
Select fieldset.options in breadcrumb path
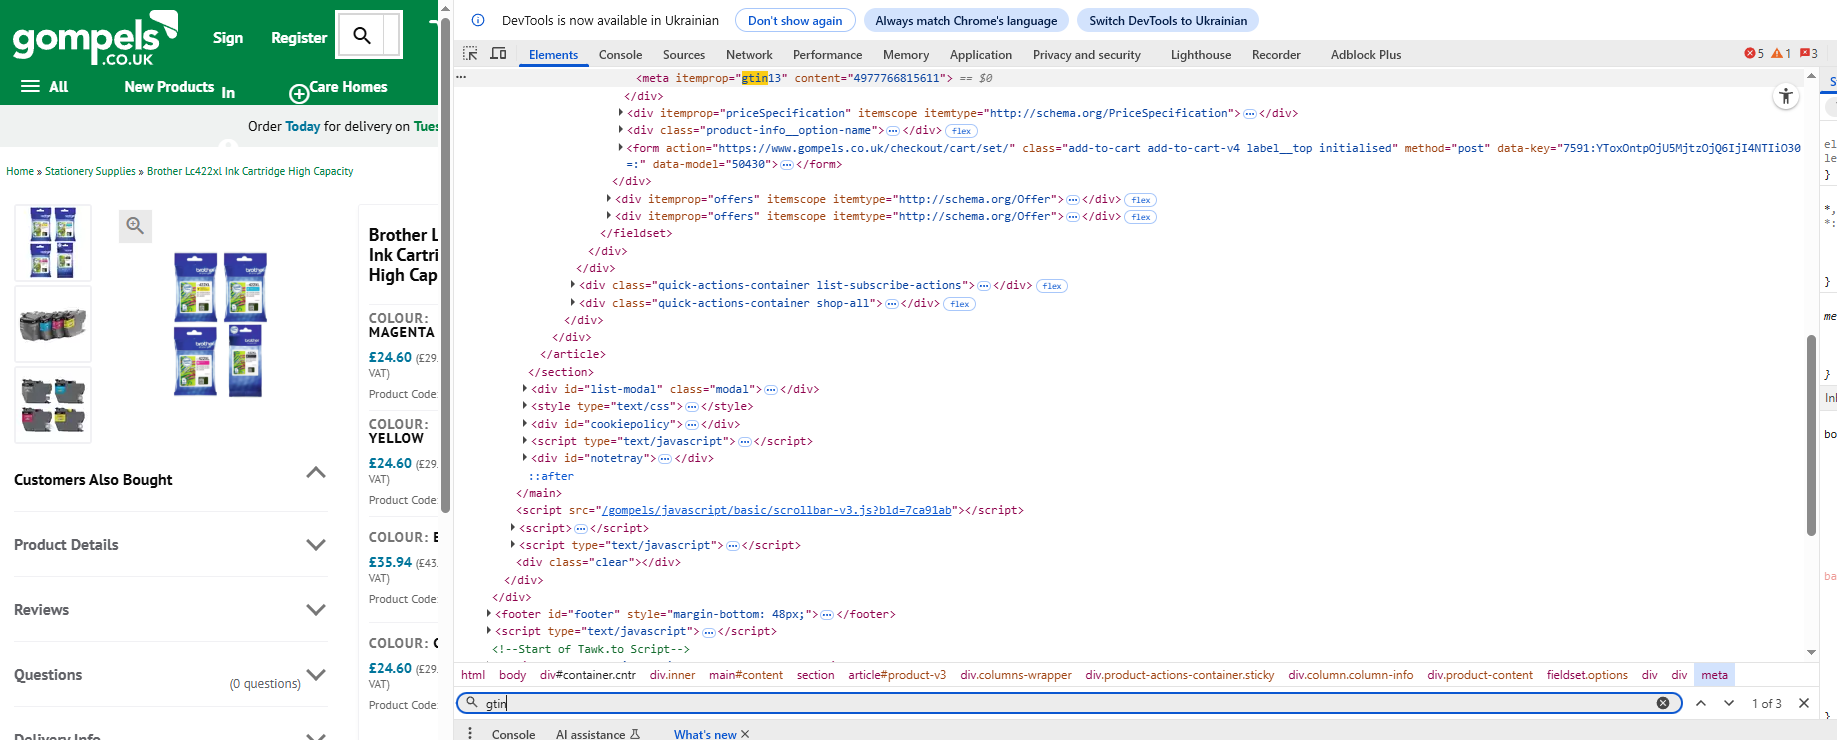pos(1587,675)
